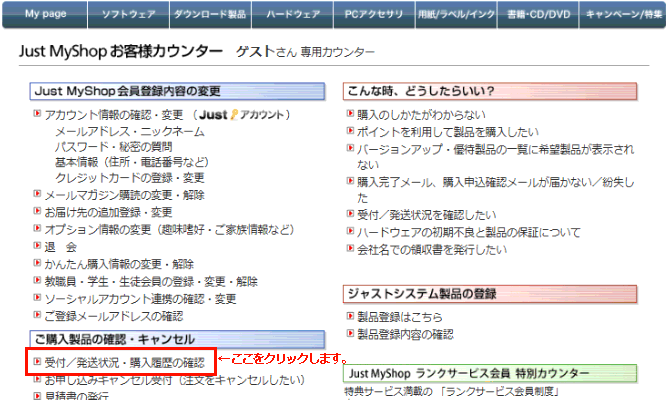
Task: Open the My page tab
Action: [x=45, y=14]
